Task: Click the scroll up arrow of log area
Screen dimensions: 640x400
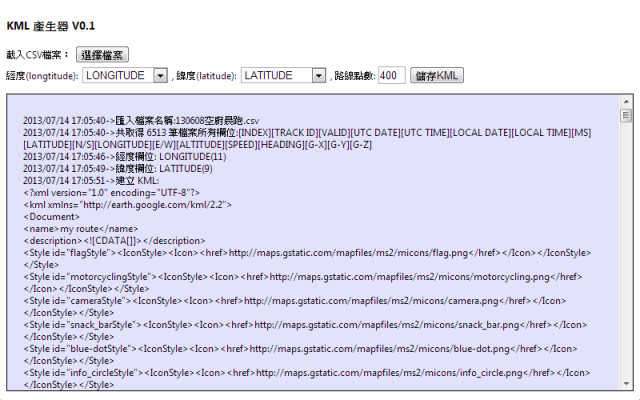Action: (626, 101)
